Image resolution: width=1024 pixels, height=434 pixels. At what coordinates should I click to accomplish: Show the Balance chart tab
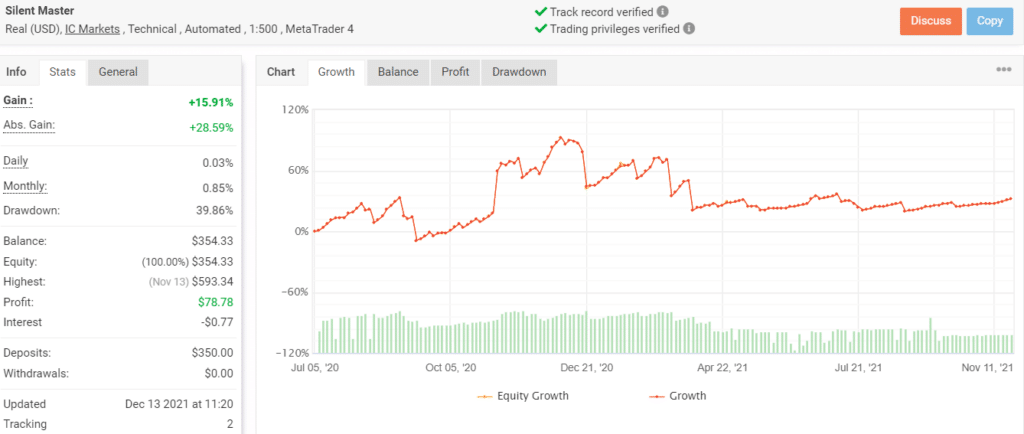click(x=398, y=72)
